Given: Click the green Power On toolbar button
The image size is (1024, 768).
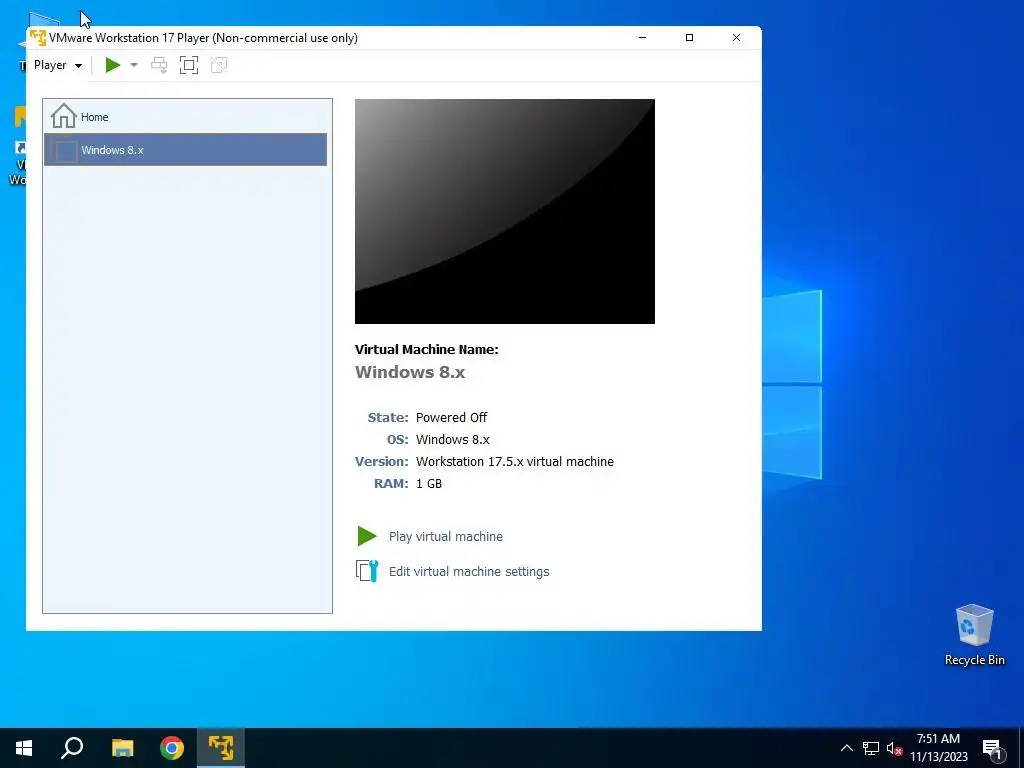Looking at the screenshot, I should 113,65.
